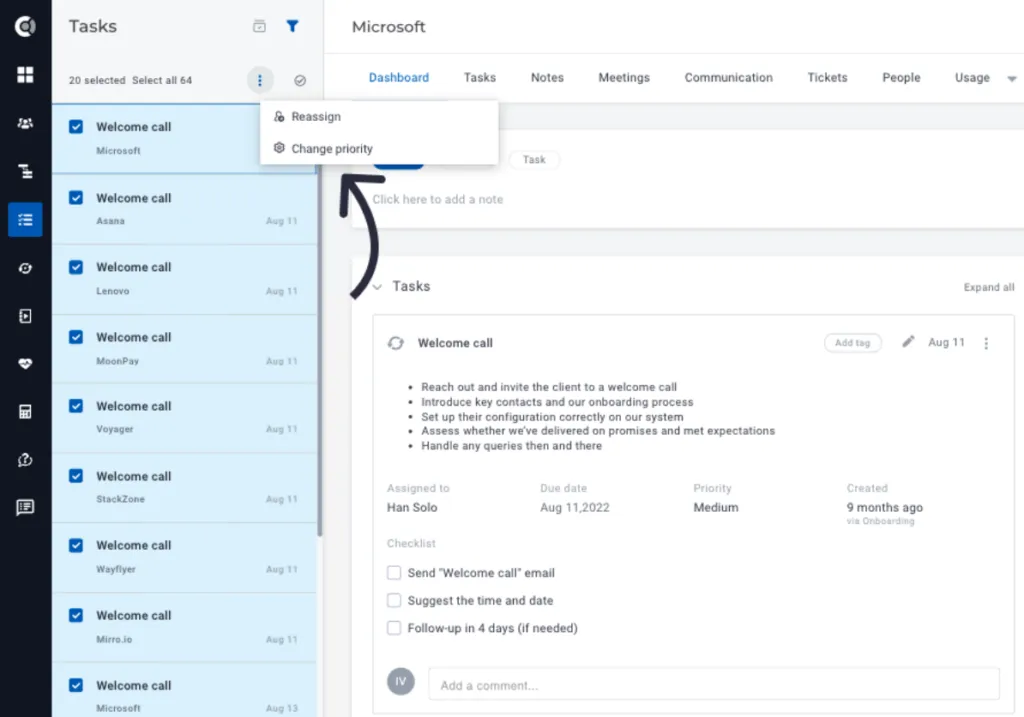Tick the Suggest the time and date checkbox
This screenshot has height=717, width=1024.
point(394,600)
